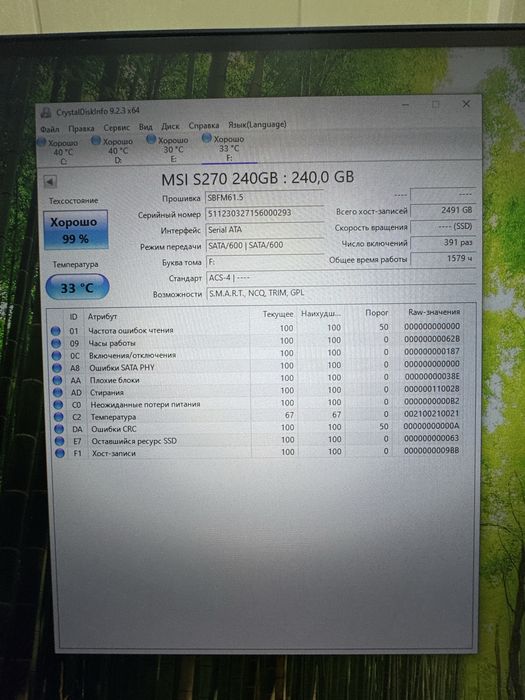525x700 pixels.
Task: Select the Включения/отключения attribute text
Action: [x=133, y=355]
